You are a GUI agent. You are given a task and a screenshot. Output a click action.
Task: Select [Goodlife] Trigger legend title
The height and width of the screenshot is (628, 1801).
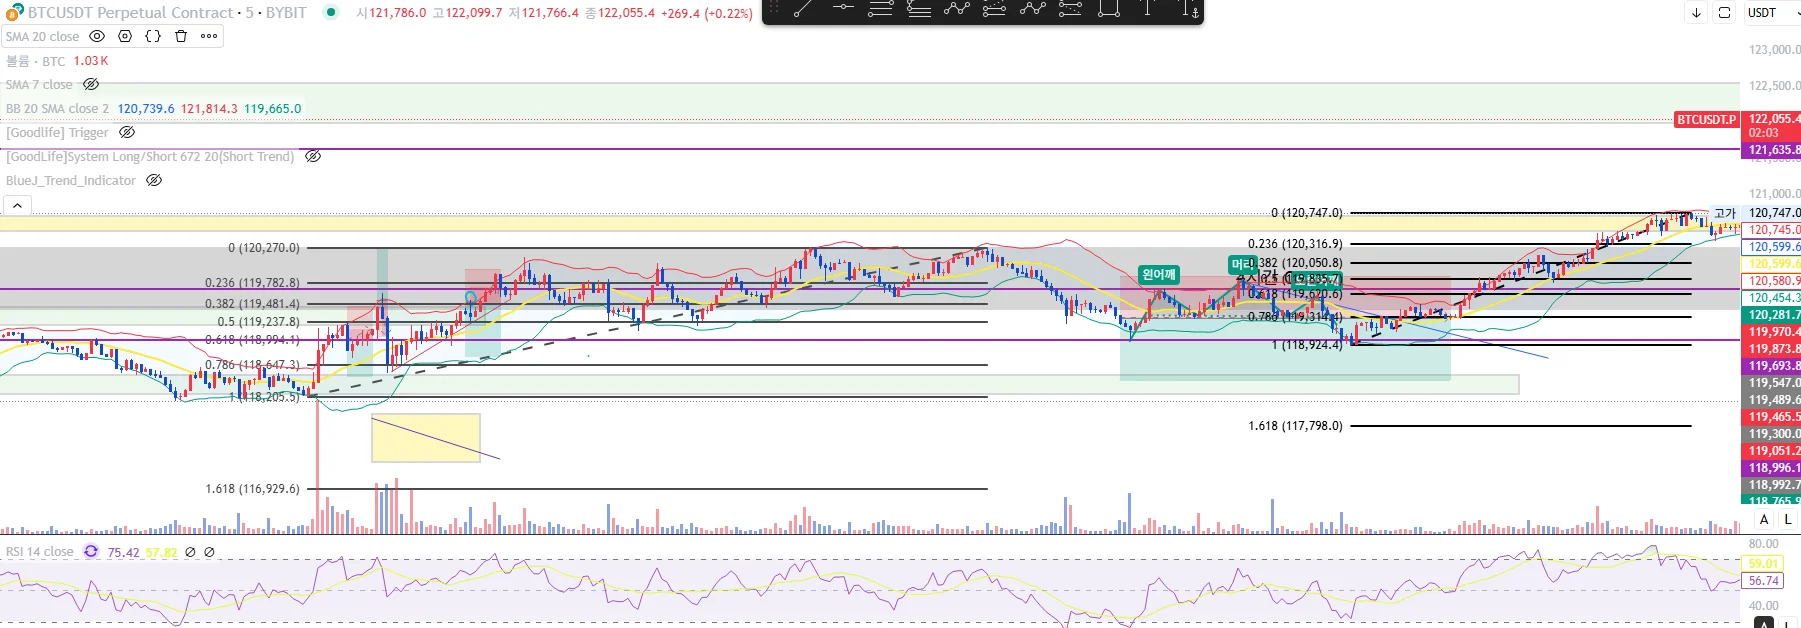tap(57, 132)
